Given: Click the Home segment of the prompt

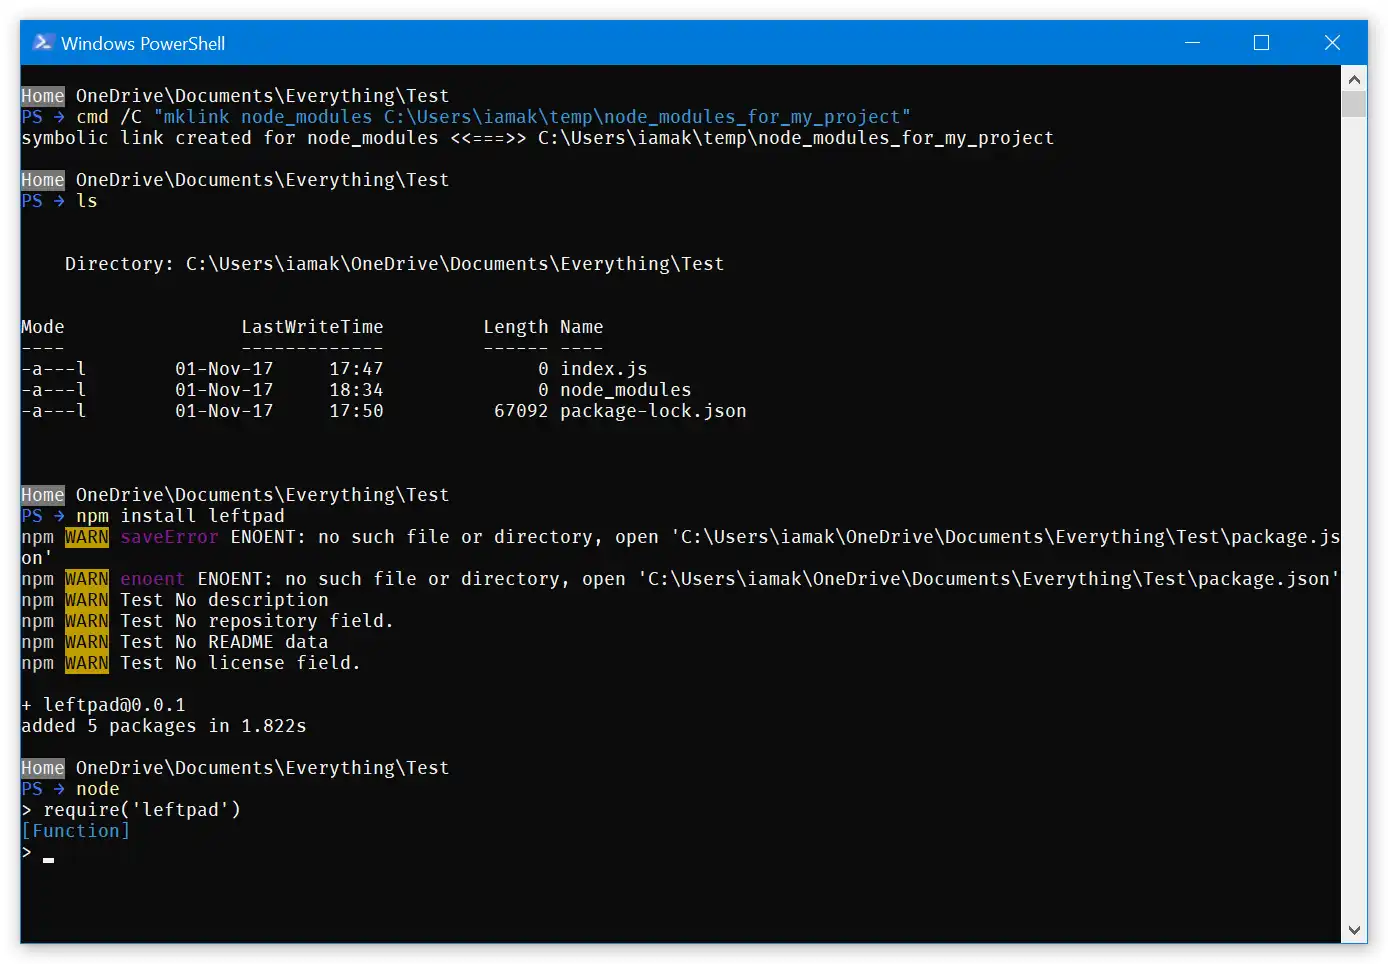Looking at the screenshot, I should [41, 95].
